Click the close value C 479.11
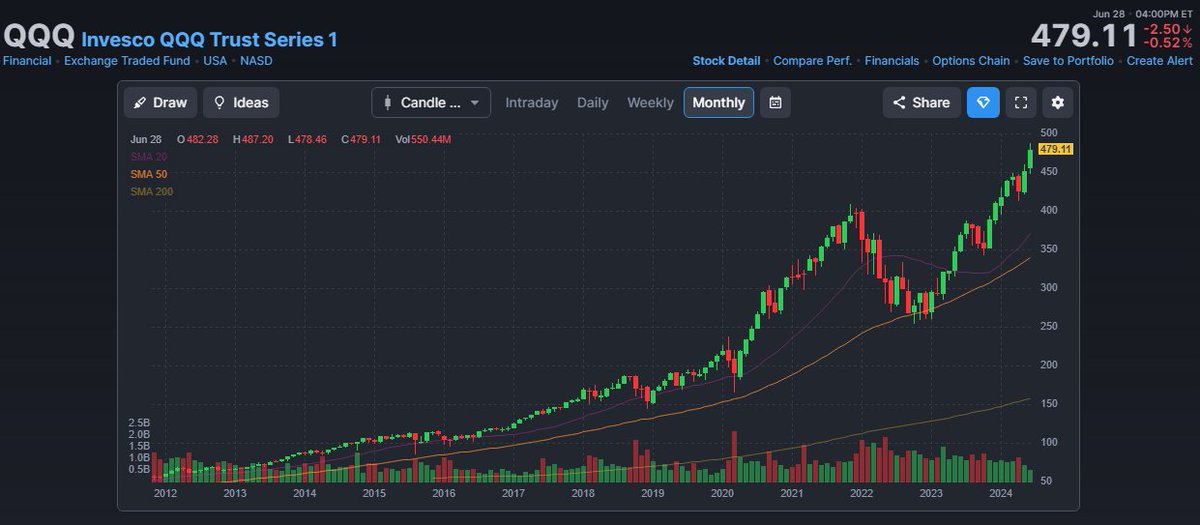Viewport: 1200px width, 525px height. pos(363,139)
